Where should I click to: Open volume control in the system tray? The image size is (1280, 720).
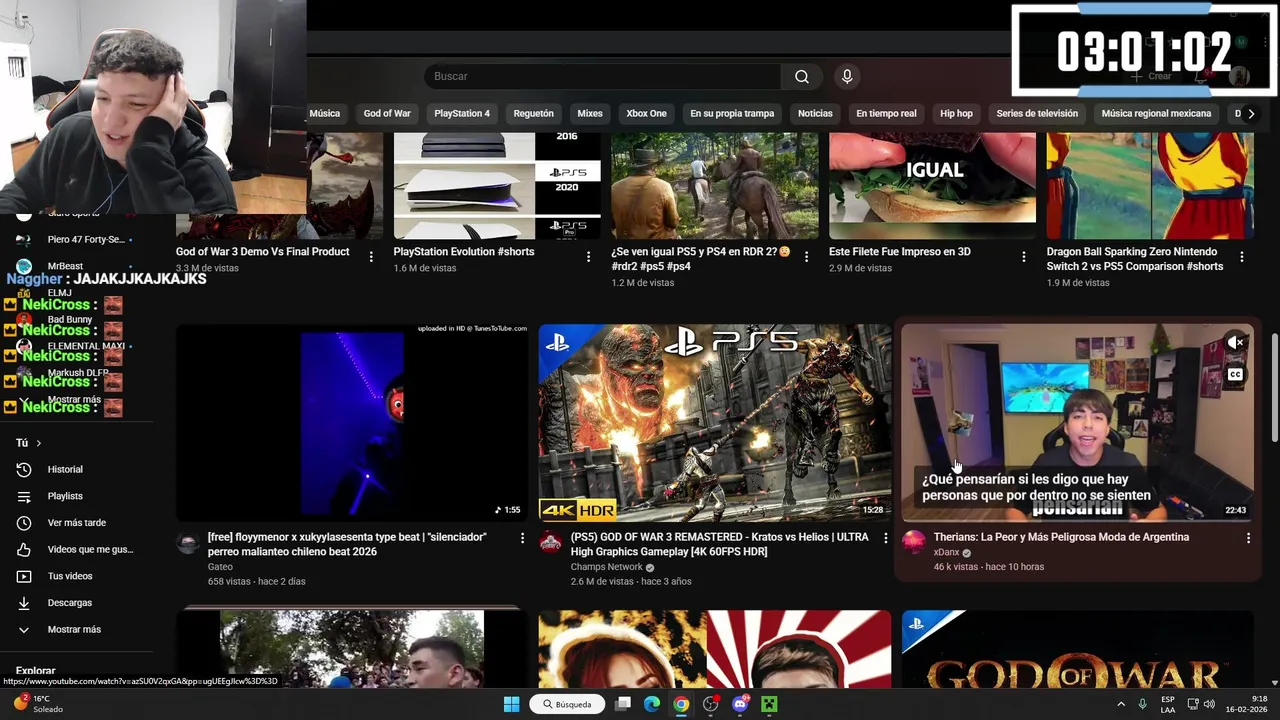click(1210, 704)
